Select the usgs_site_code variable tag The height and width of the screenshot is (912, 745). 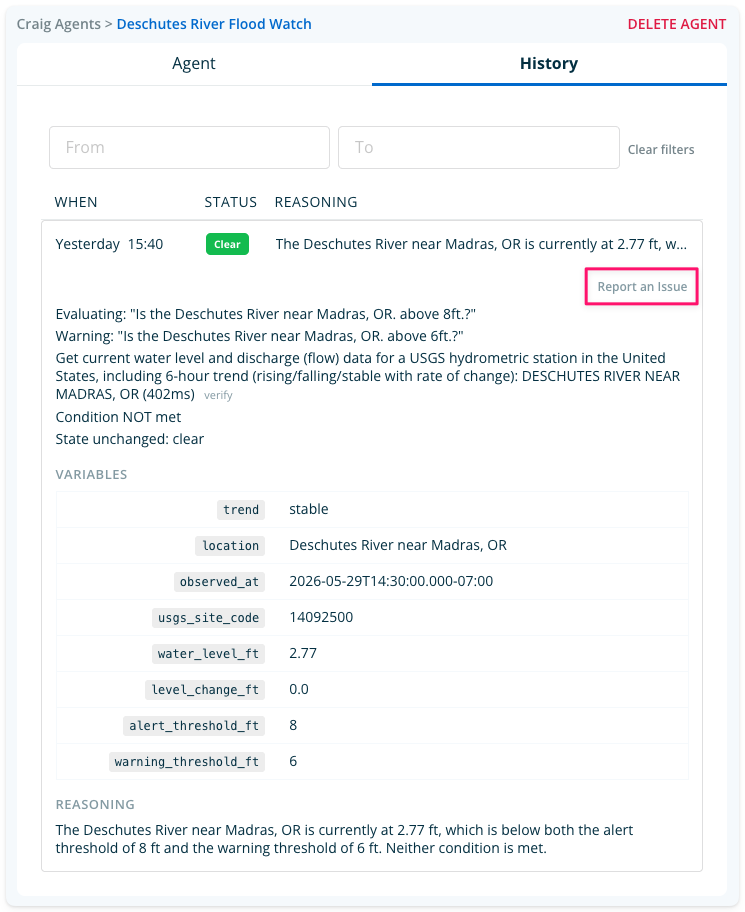tap(208, 618)
